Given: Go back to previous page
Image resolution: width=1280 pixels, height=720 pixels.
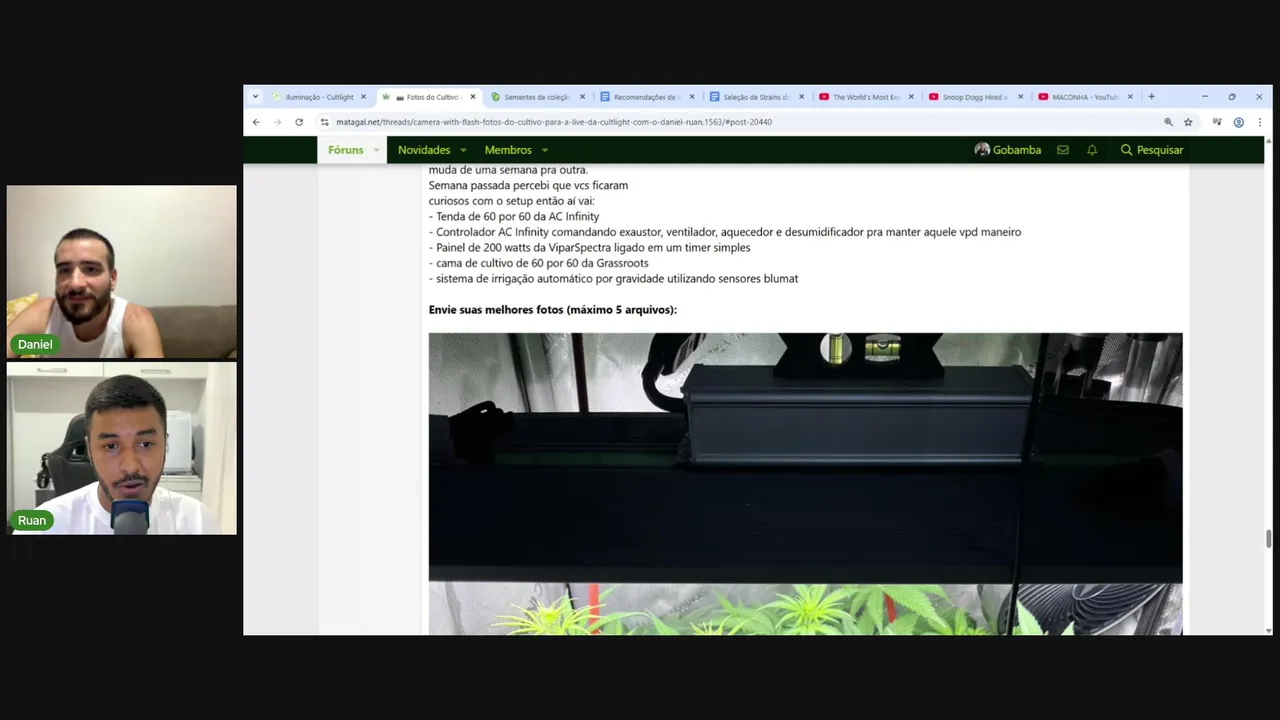Looking at the screenshot, I should (256, 122).
